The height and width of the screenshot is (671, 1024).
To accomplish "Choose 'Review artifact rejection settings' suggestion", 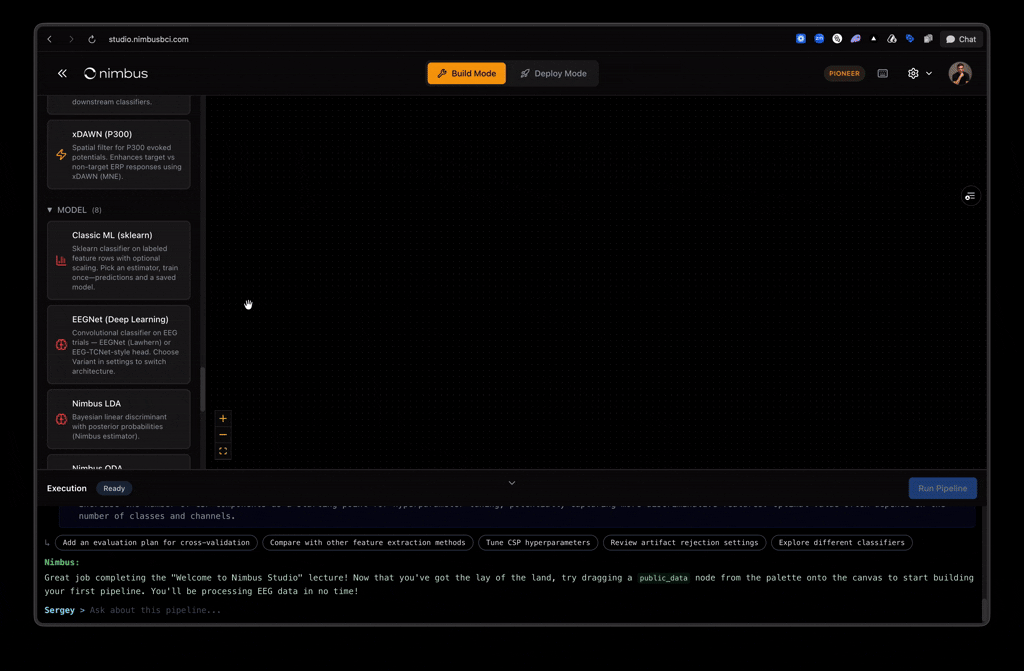I will 684,542.
